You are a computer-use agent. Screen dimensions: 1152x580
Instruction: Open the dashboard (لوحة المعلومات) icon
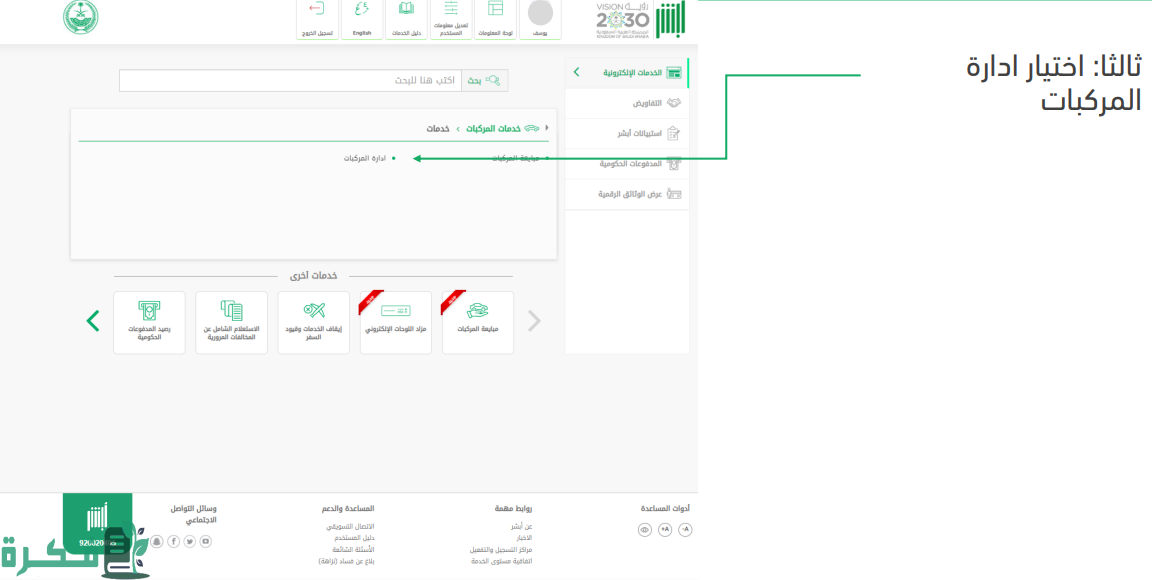[495, 19]
